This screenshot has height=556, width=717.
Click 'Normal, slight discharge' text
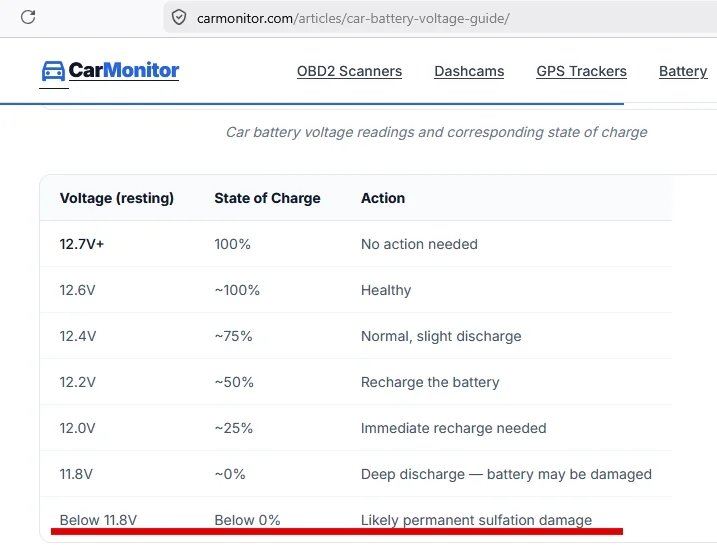pyautogui.click(x=441, y=336)
